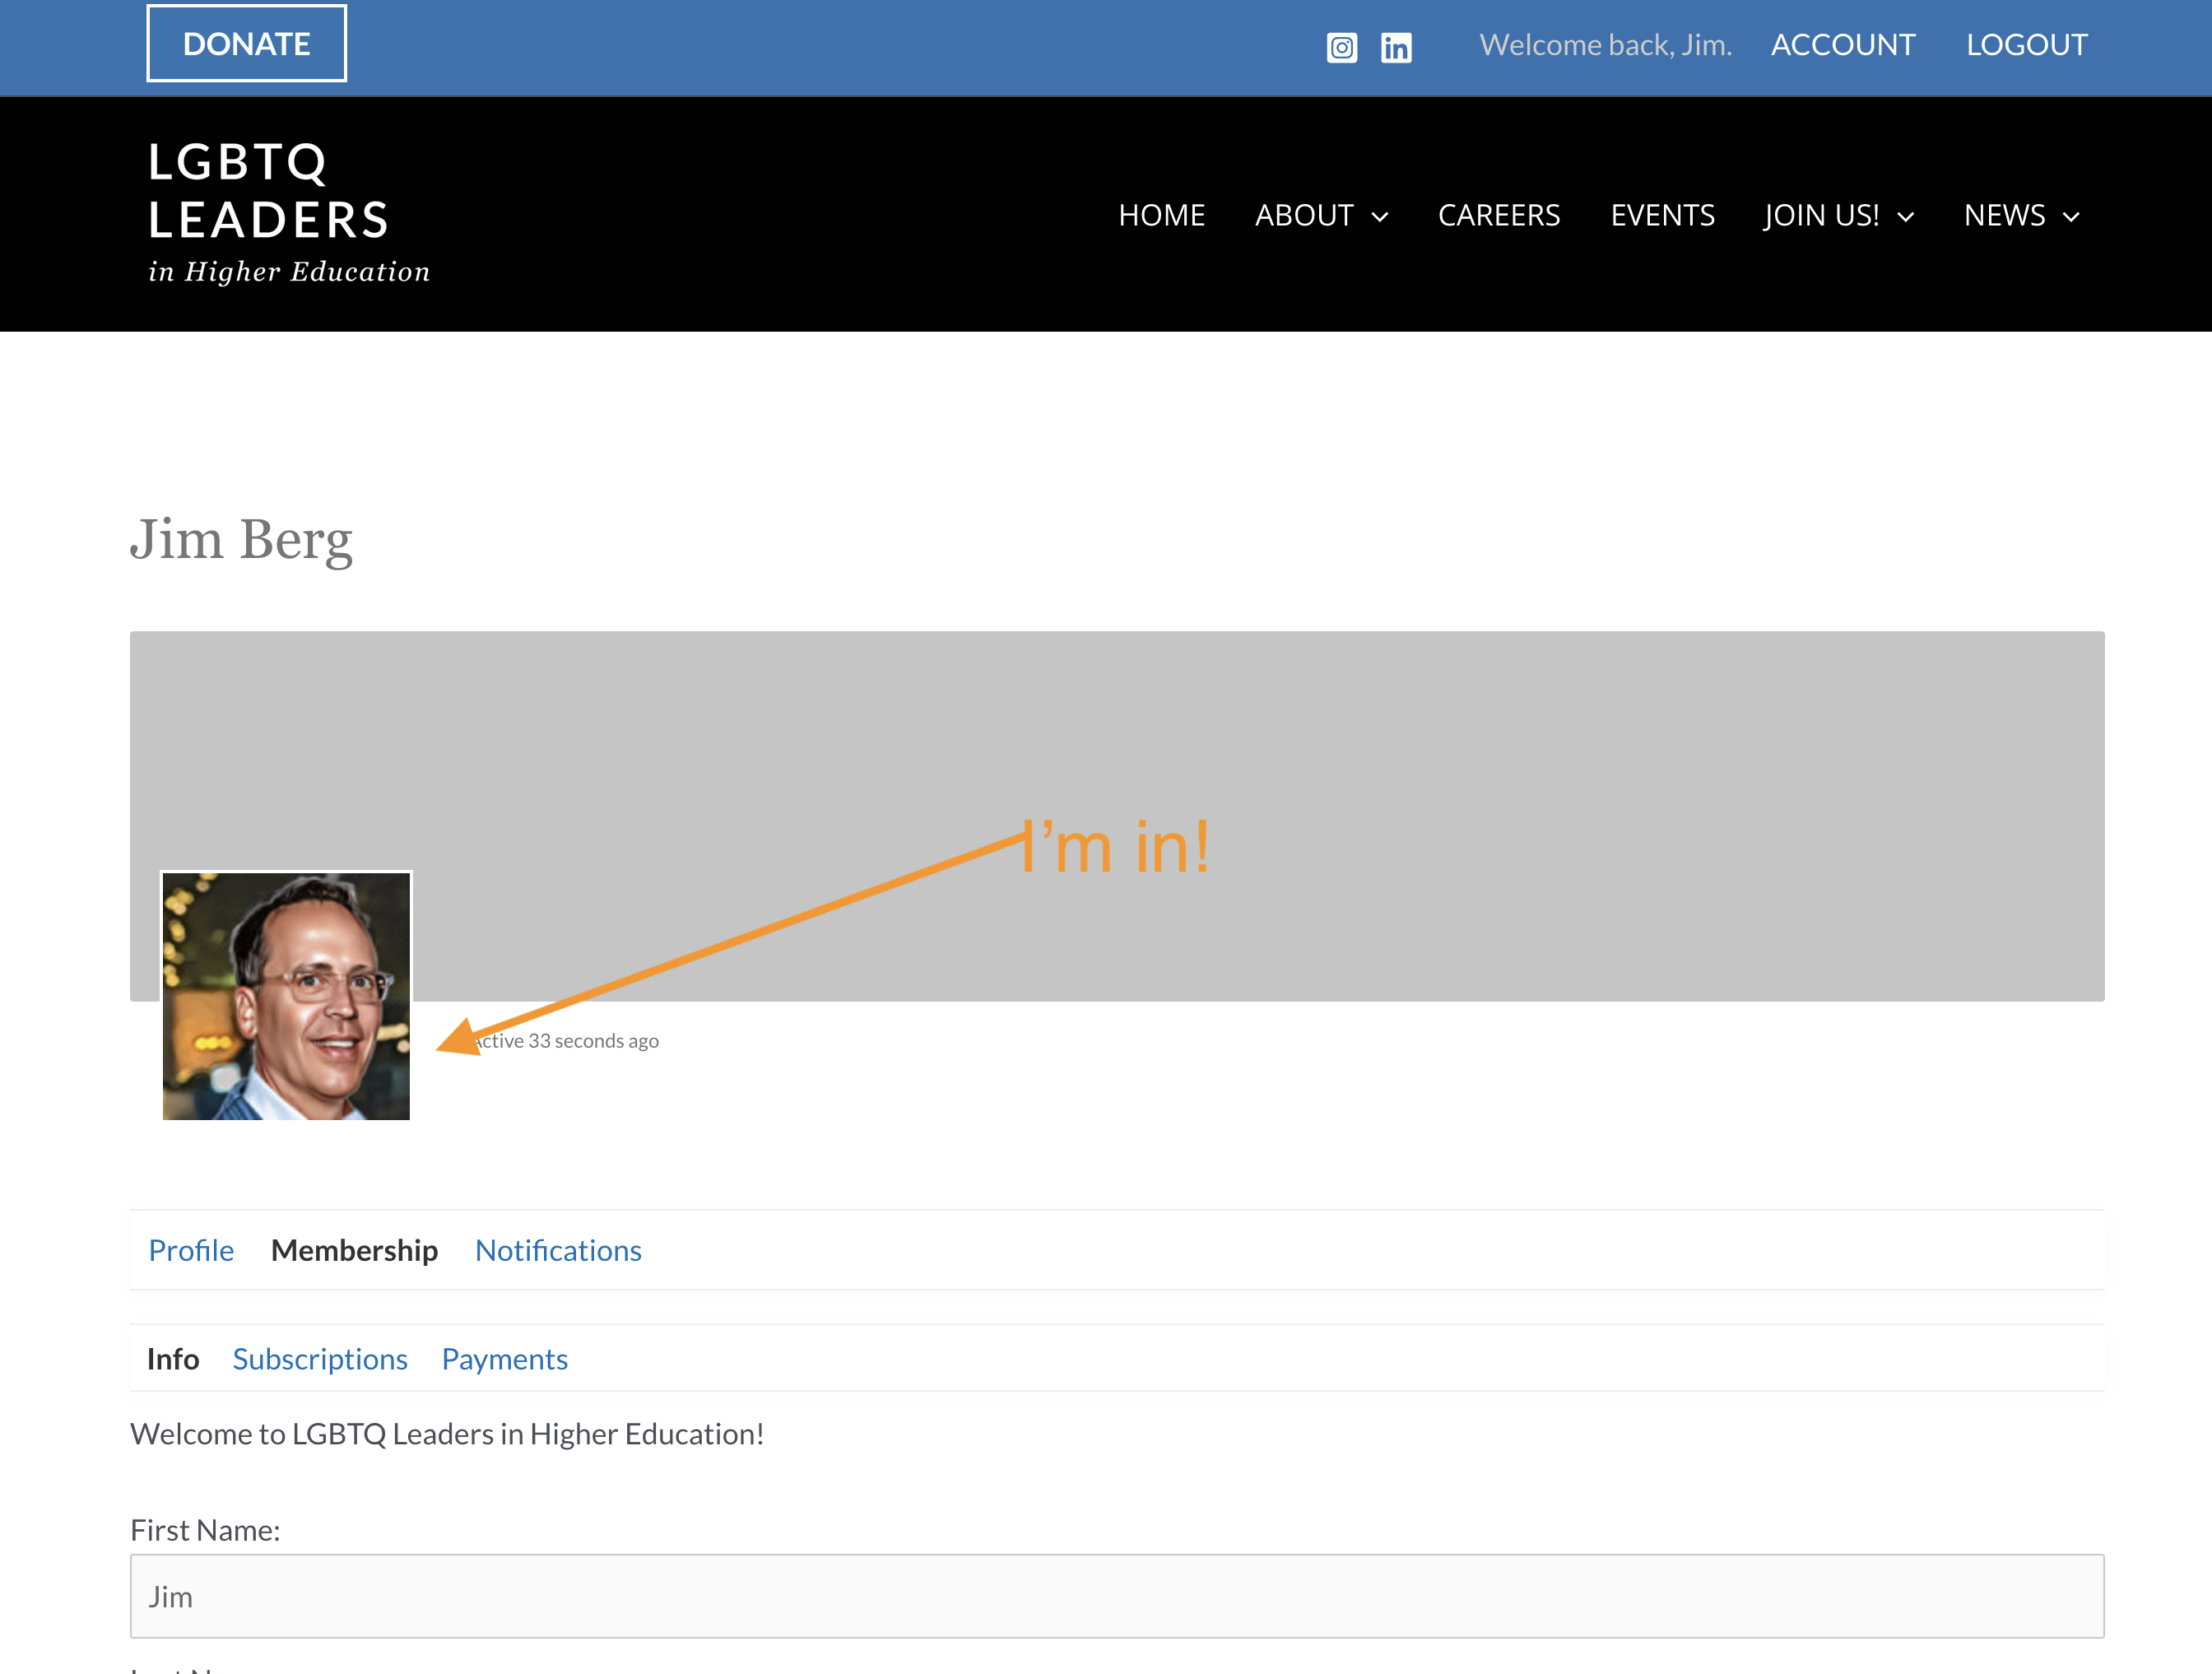Screen dimensions: 2212x1674
Task: Open the EVENTS page
Action: pos(1662,215)
